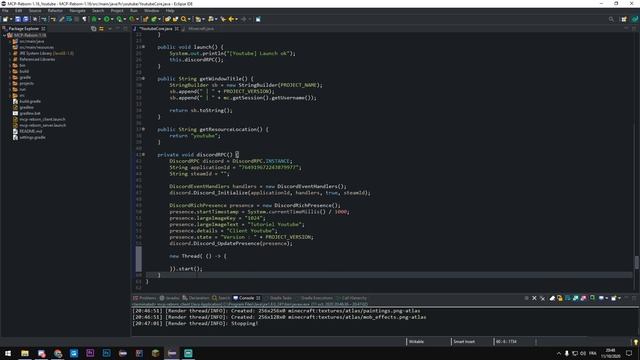The height and width of the screenshot is (360, 640).
Task: Click the 'Stopping!' console log line
Action: tap(195, 323)
